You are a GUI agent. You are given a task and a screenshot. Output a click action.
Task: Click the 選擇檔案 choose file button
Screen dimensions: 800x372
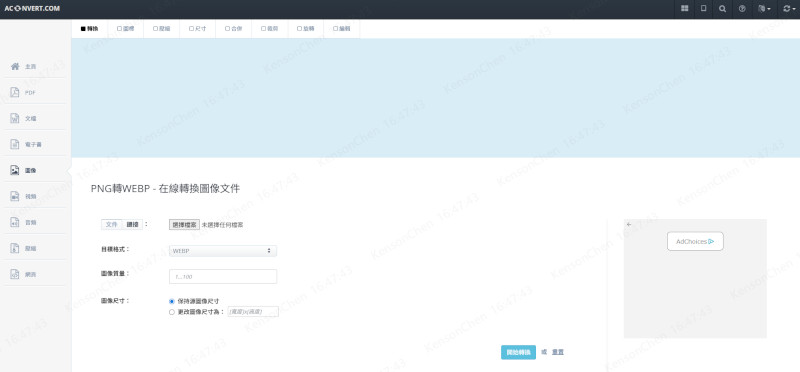184,225
